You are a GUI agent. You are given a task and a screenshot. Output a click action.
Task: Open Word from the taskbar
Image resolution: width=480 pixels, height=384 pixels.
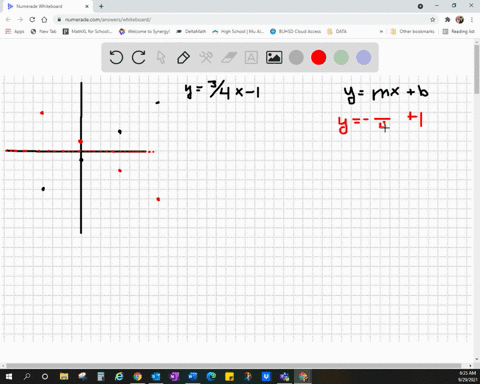click(x=192, y=377)
